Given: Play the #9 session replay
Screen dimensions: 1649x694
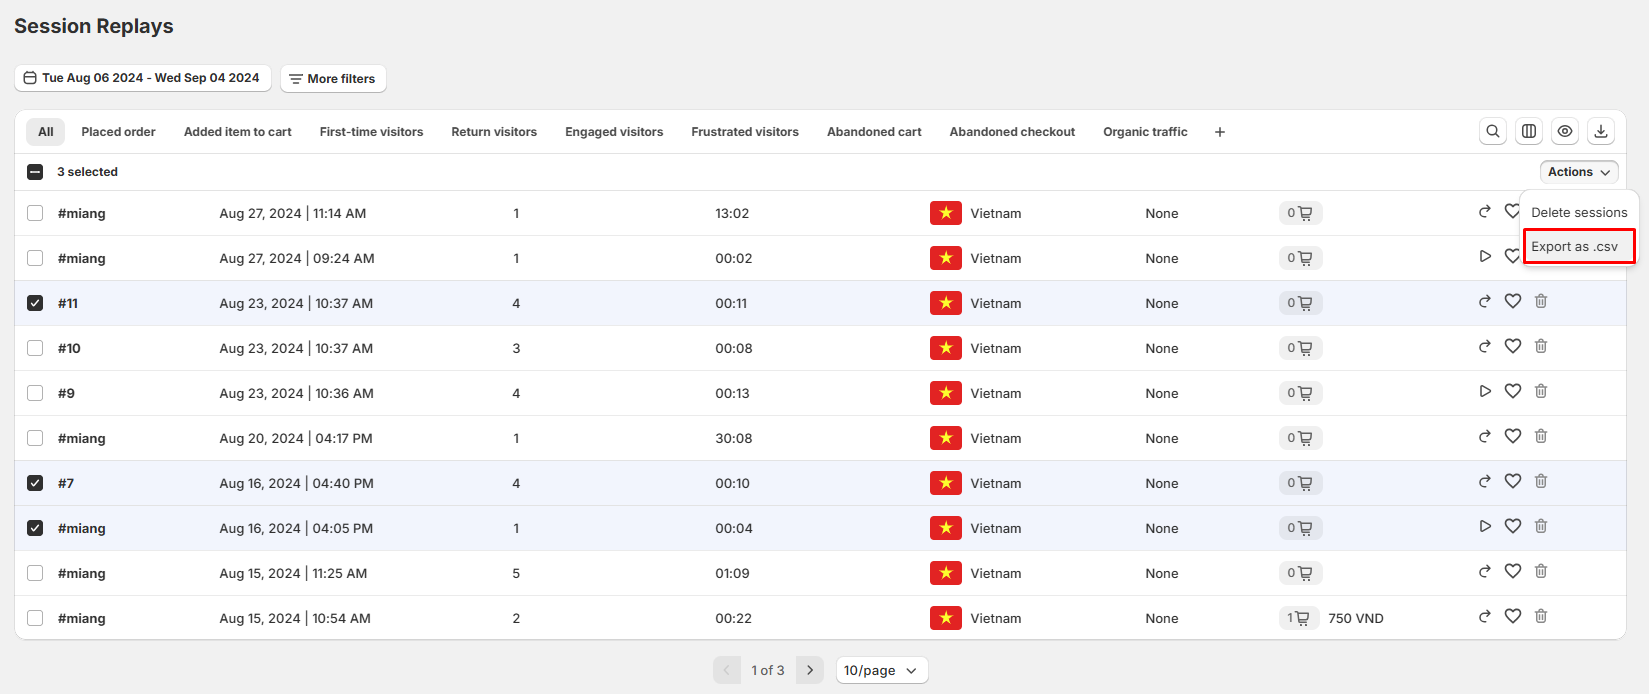Looking at the screenshot, I should click(x=1485, y=392).
